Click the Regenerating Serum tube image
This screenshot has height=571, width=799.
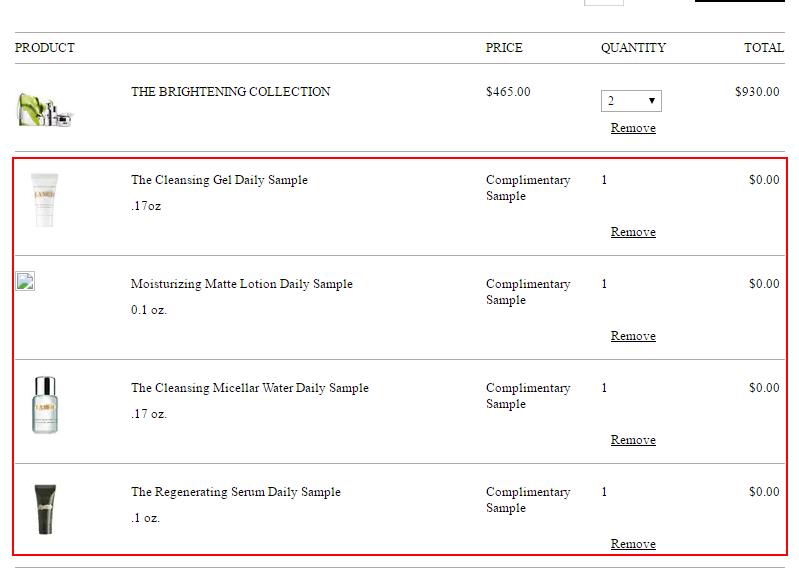pos(45,509)
